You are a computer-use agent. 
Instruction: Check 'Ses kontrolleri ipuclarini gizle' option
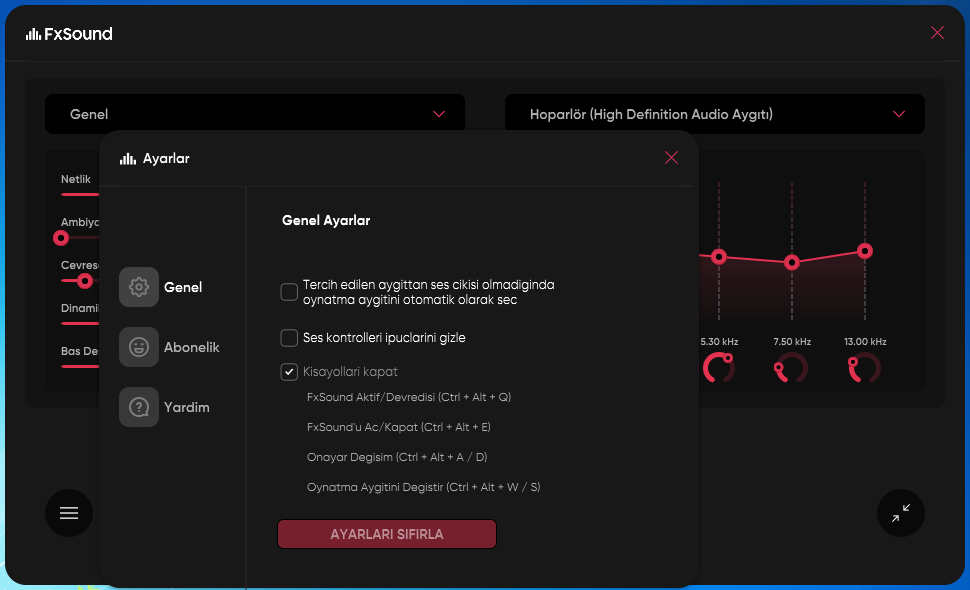tap(289, 338)
